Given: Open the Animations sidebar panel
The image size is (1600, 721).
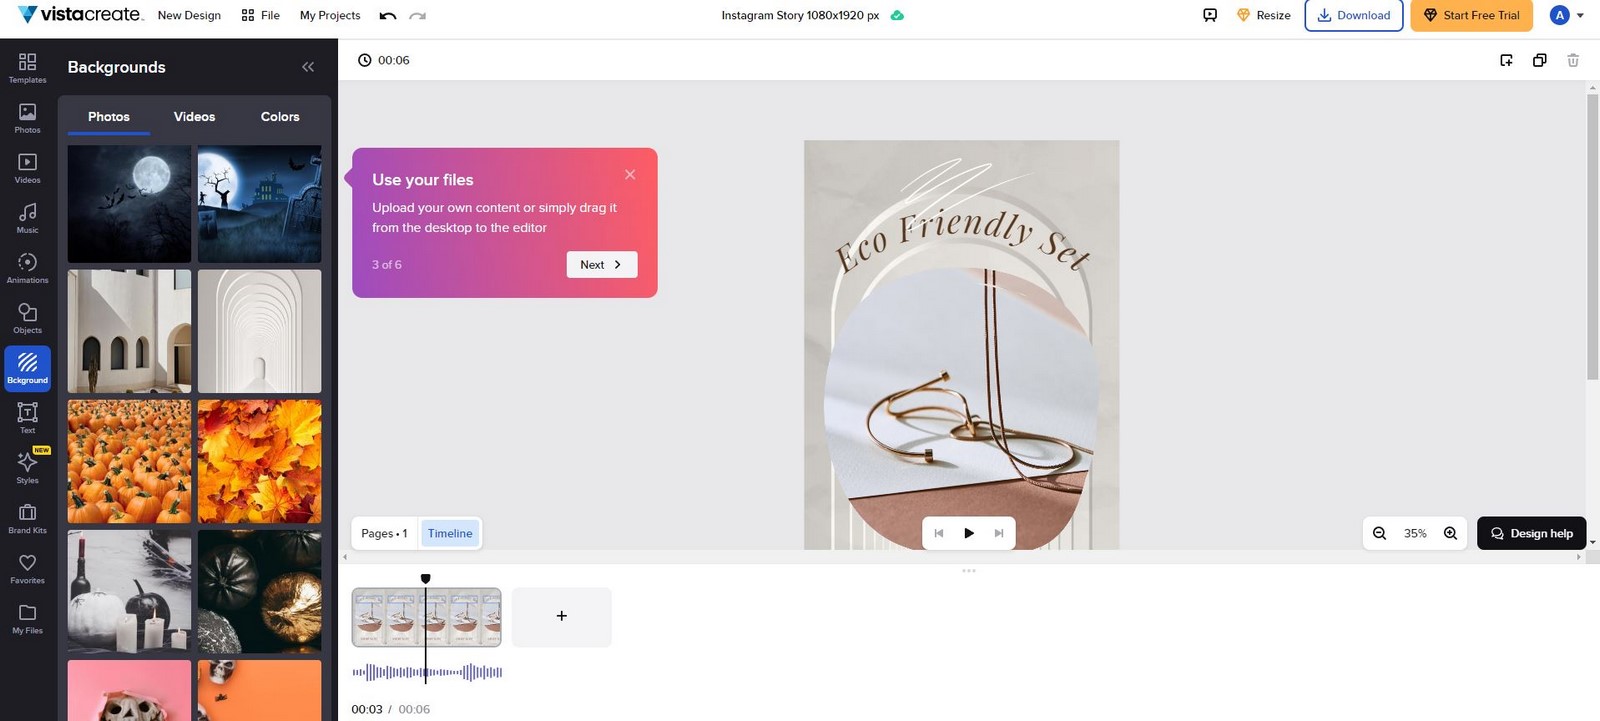Looking at the screenshot, I should click(27, 268).
